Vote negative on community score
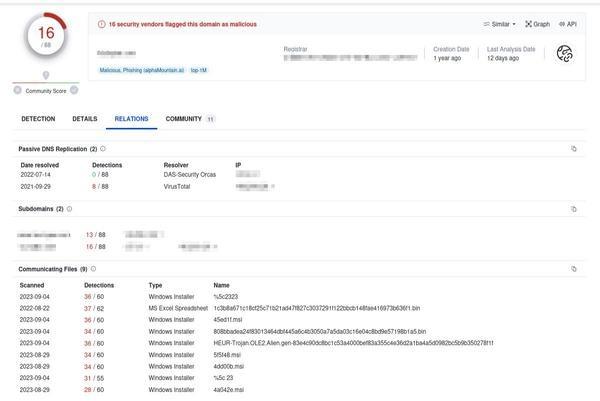Image resolution: width=600 pixels, height=401 pixels. [17, 90]
